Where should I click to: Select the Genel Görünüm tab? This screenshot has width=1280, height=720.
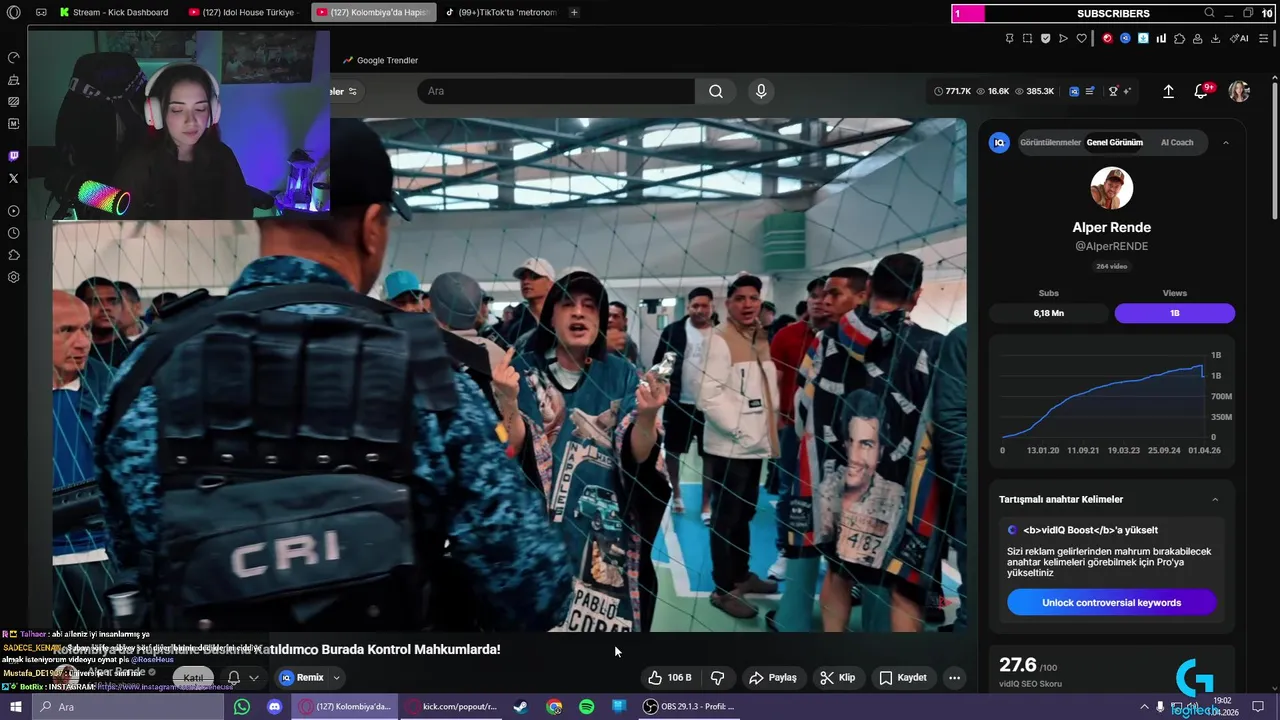point(1114,142)
